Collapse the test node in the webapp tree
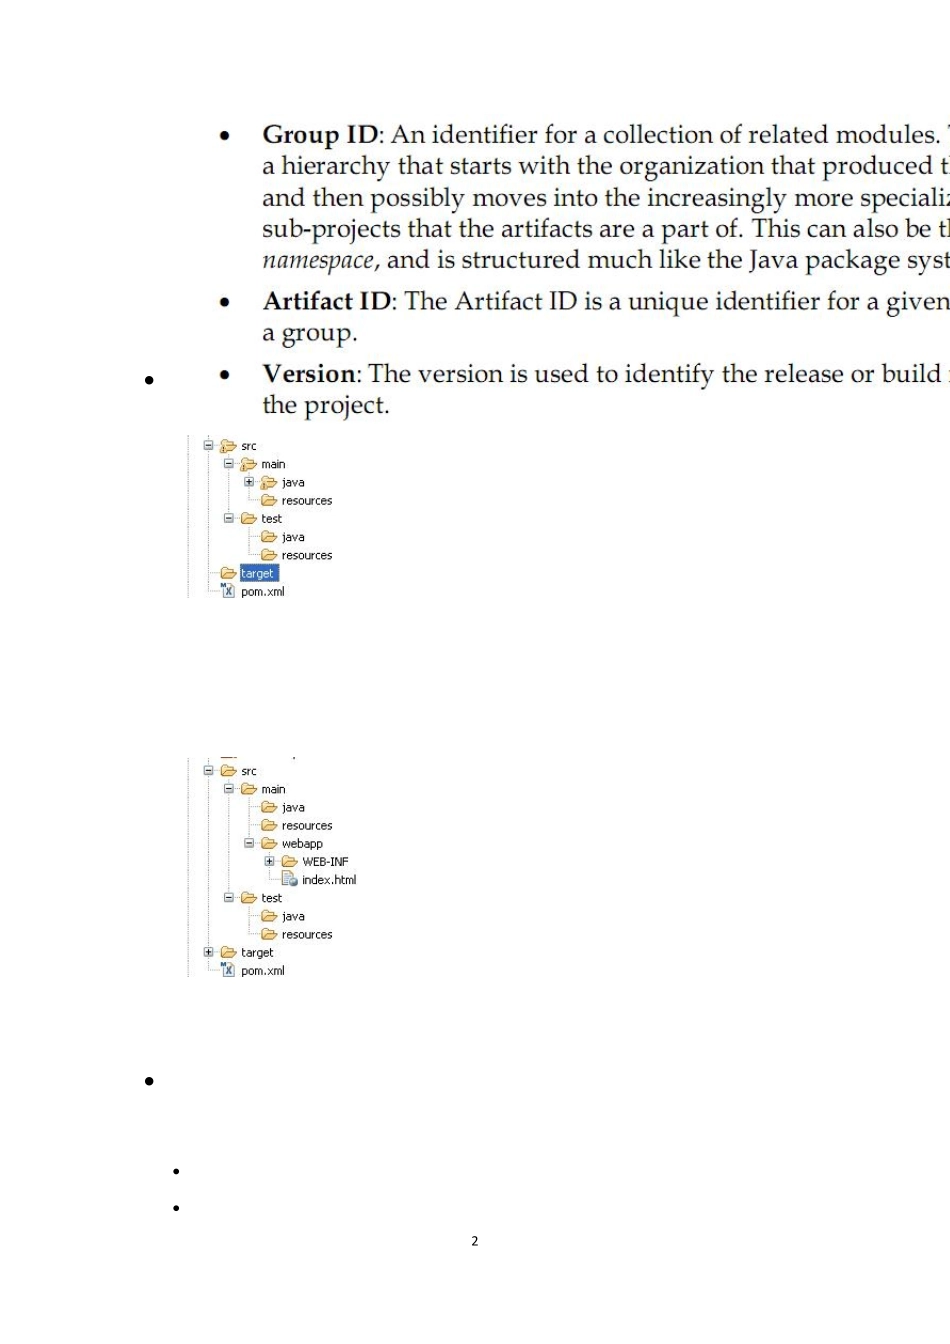 point(228,897)
